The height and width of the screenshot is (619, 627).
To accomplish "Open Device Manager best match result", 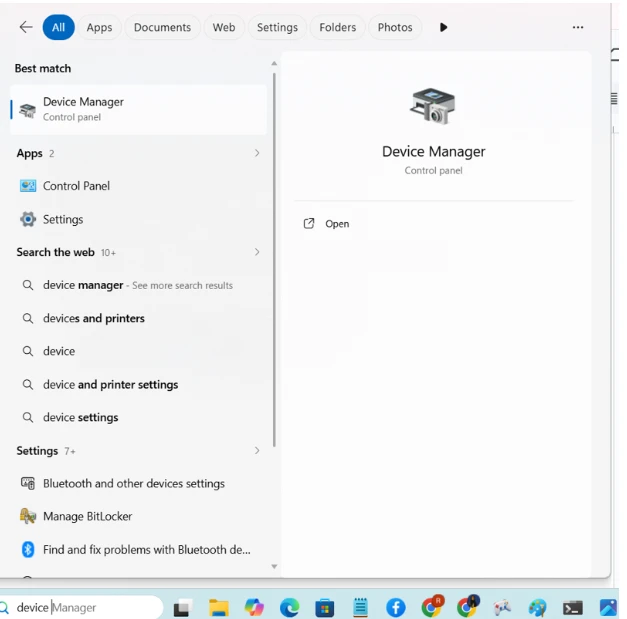I will (x=138, y=110).
